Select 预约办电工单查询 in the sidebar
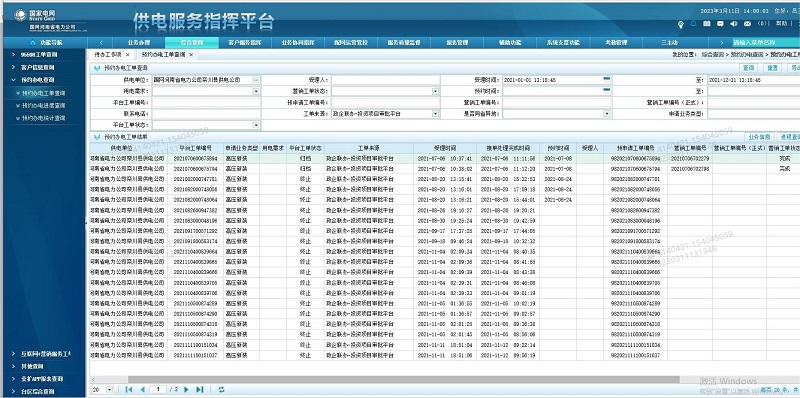The image size is (800, 398). point(43,93)
